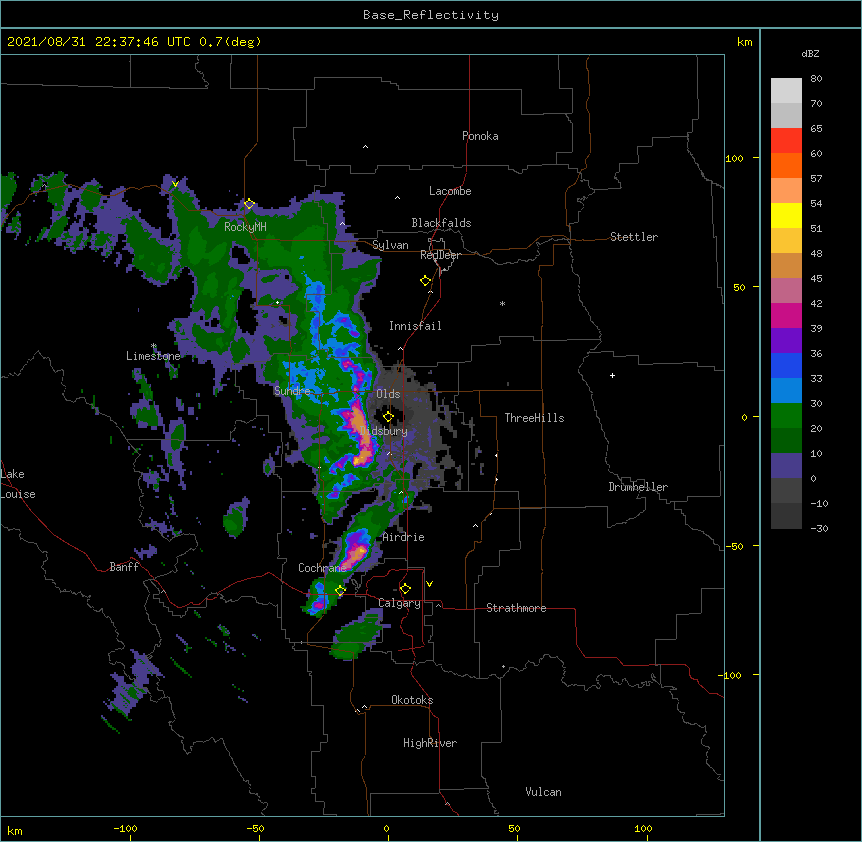Select the lightest gray 70-80 dBZ legend band
This screenshot has height=842, width=862.
coord(786,91)
